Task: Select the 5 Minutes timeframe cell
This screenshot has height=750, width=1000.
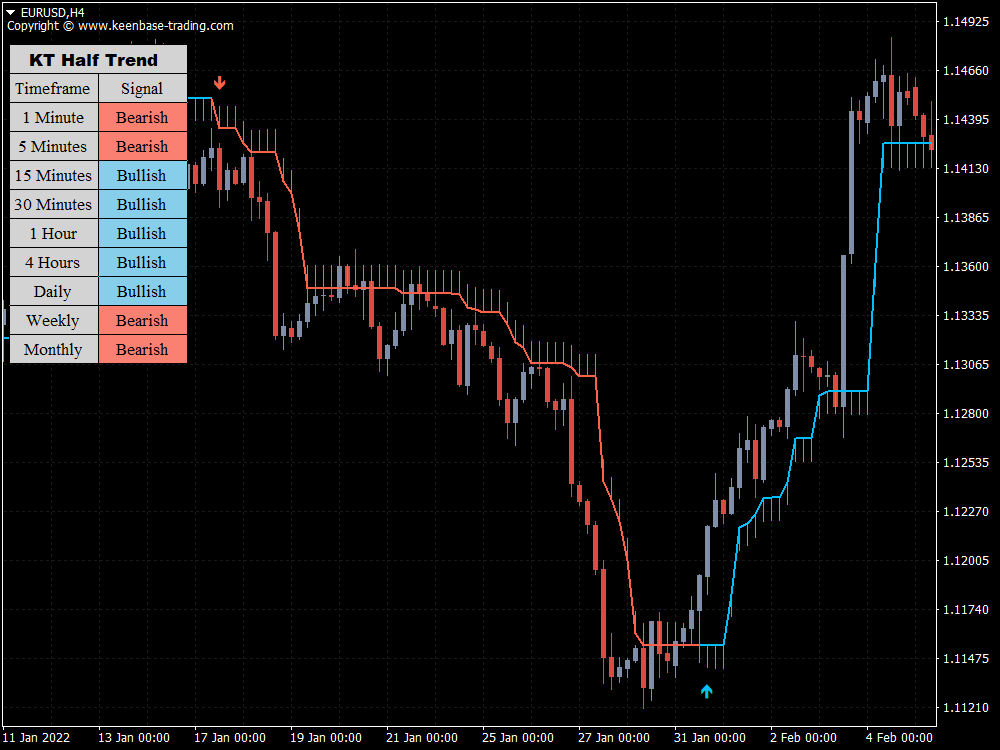Action: pyautogui.click(x=54, y=146)
